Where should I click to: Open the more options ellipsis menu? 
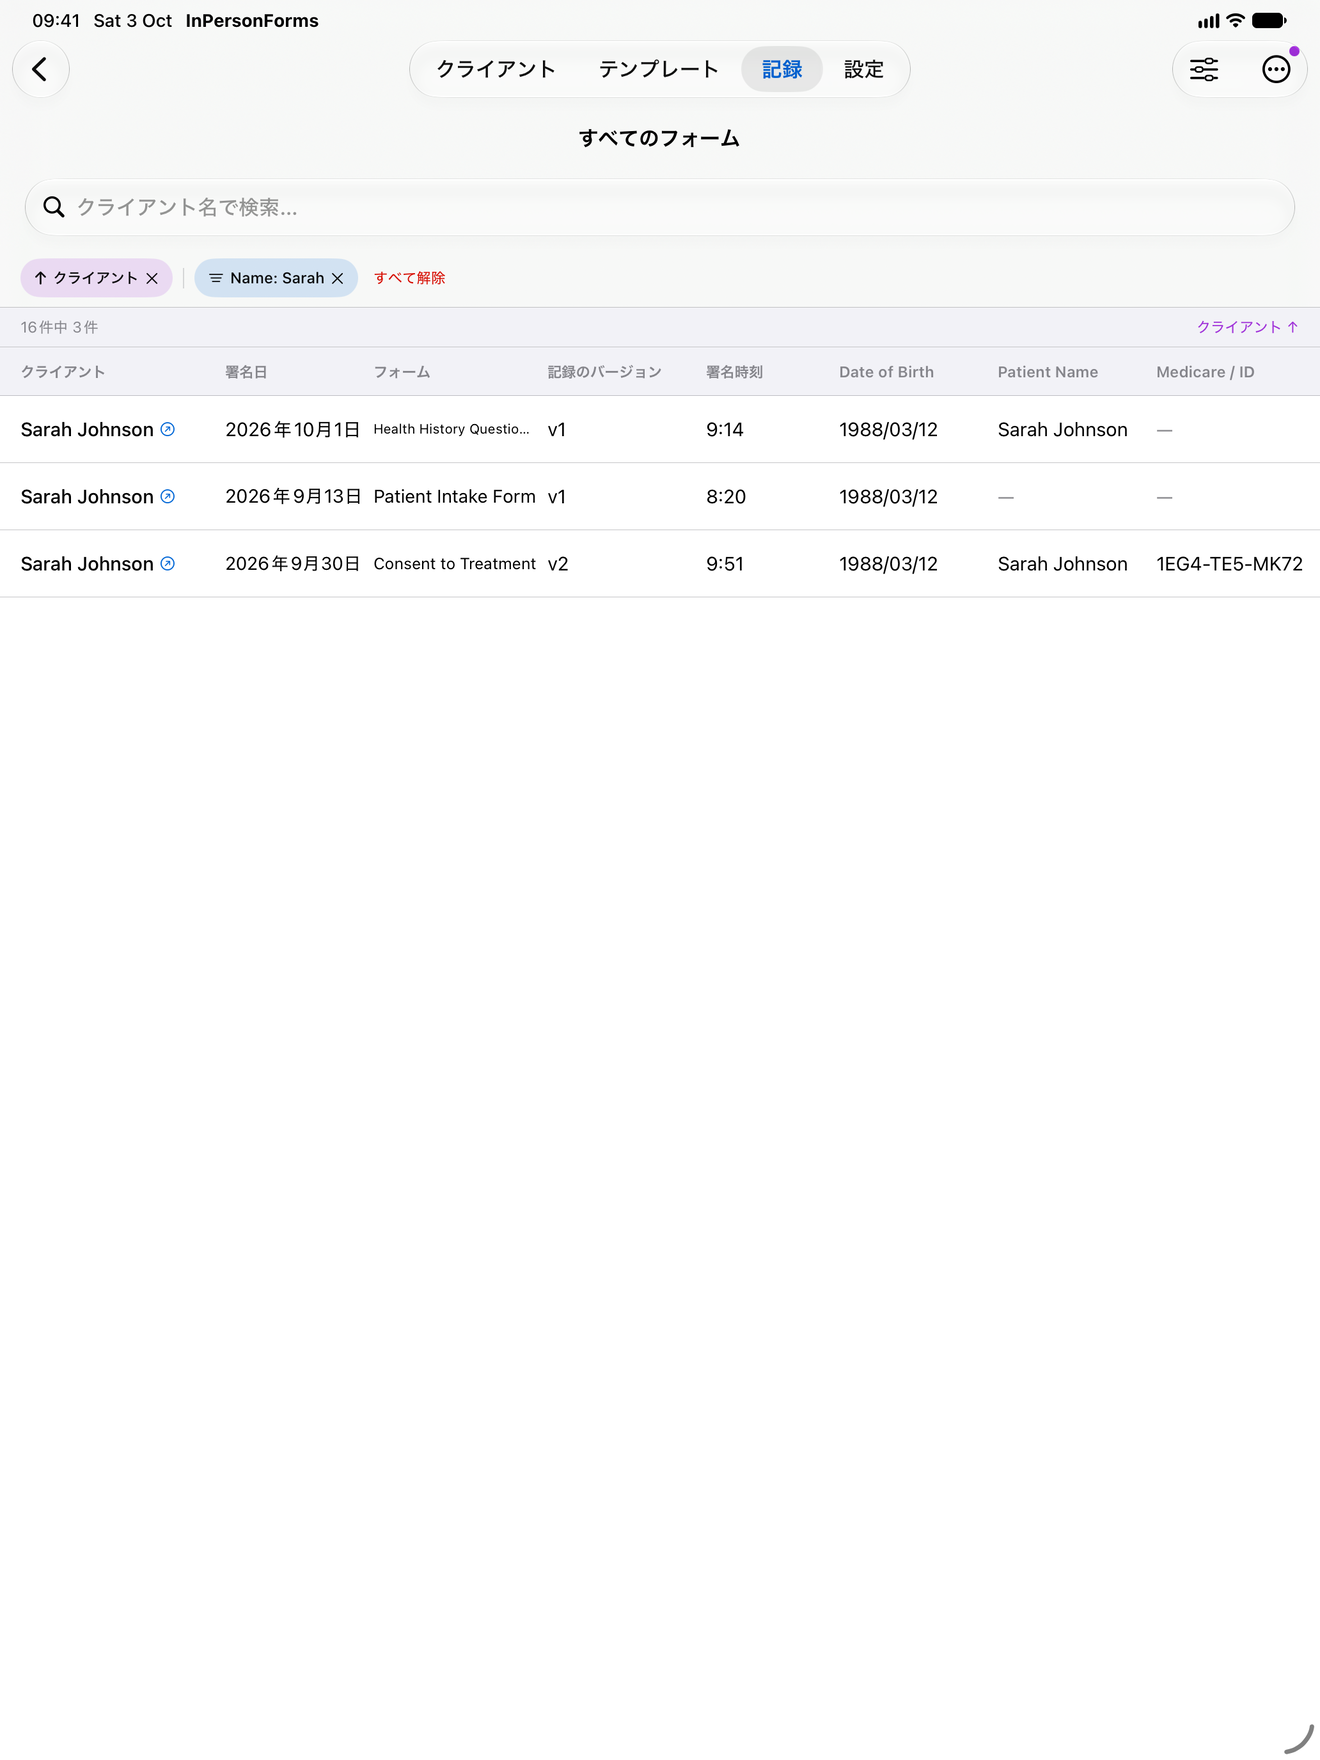pyautogui.click(x=1276, y=69)
